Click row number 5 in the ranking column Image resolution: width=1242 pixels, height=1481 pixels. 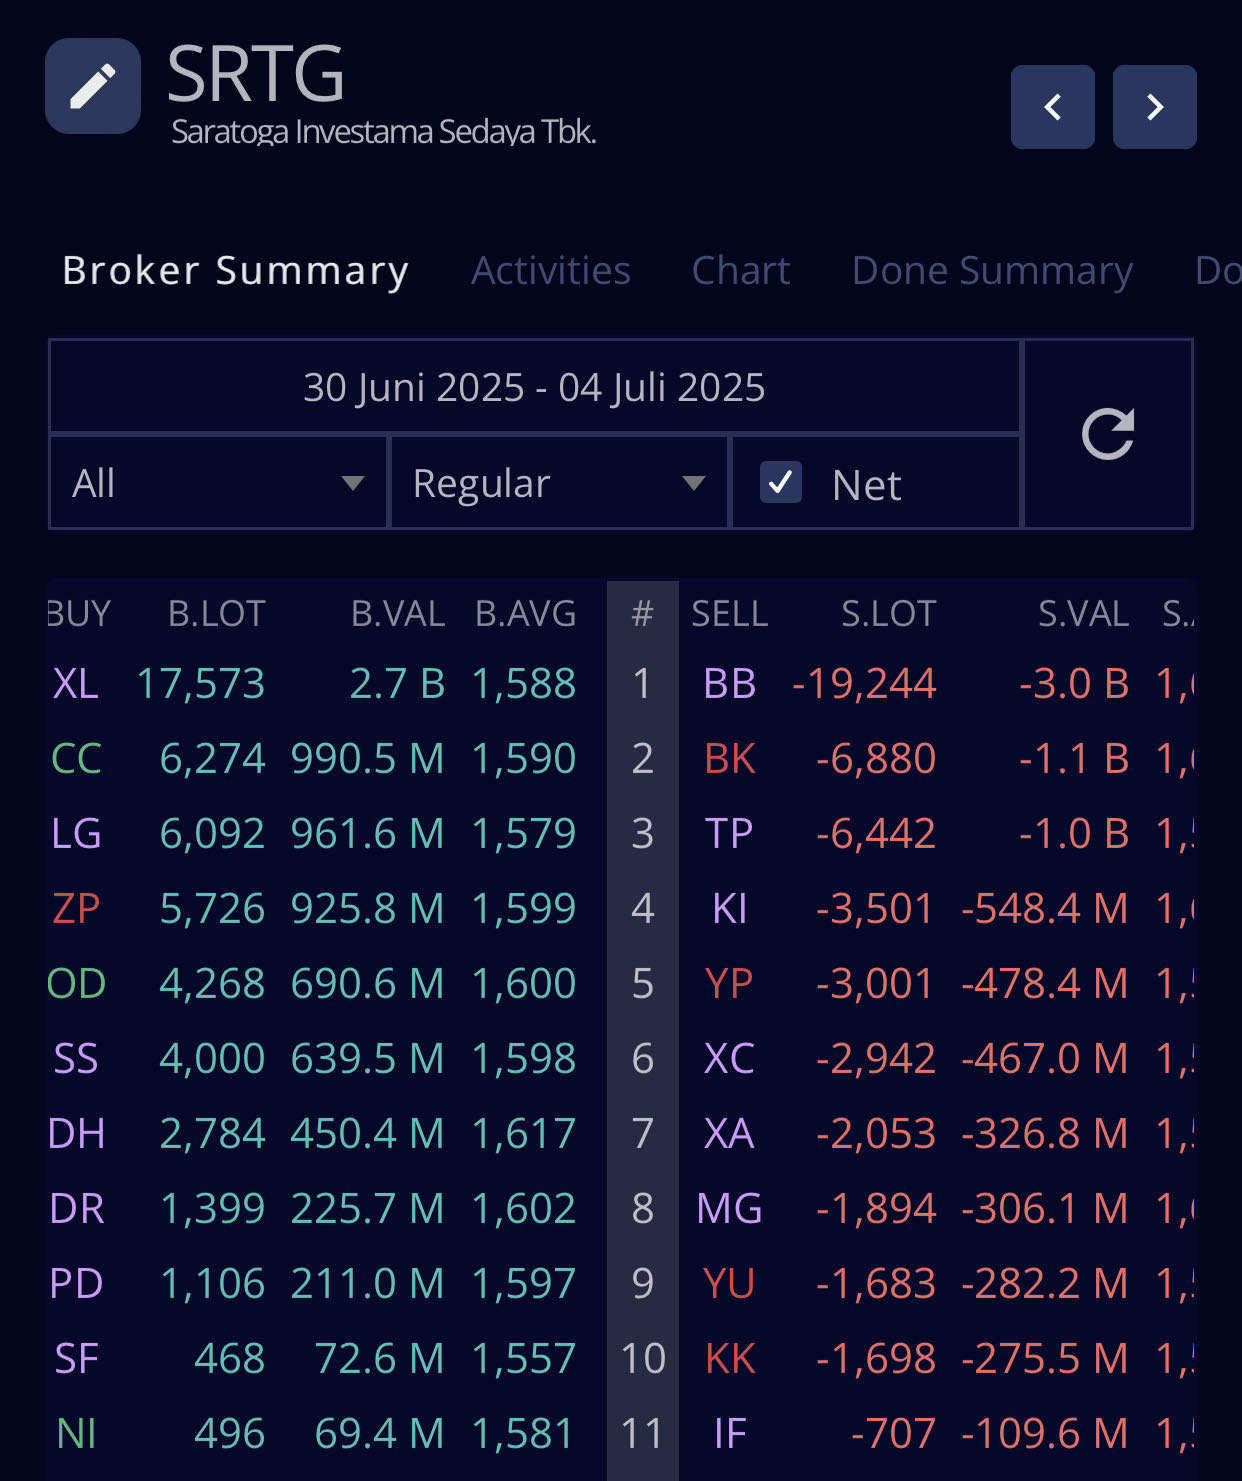coord(643,984)
